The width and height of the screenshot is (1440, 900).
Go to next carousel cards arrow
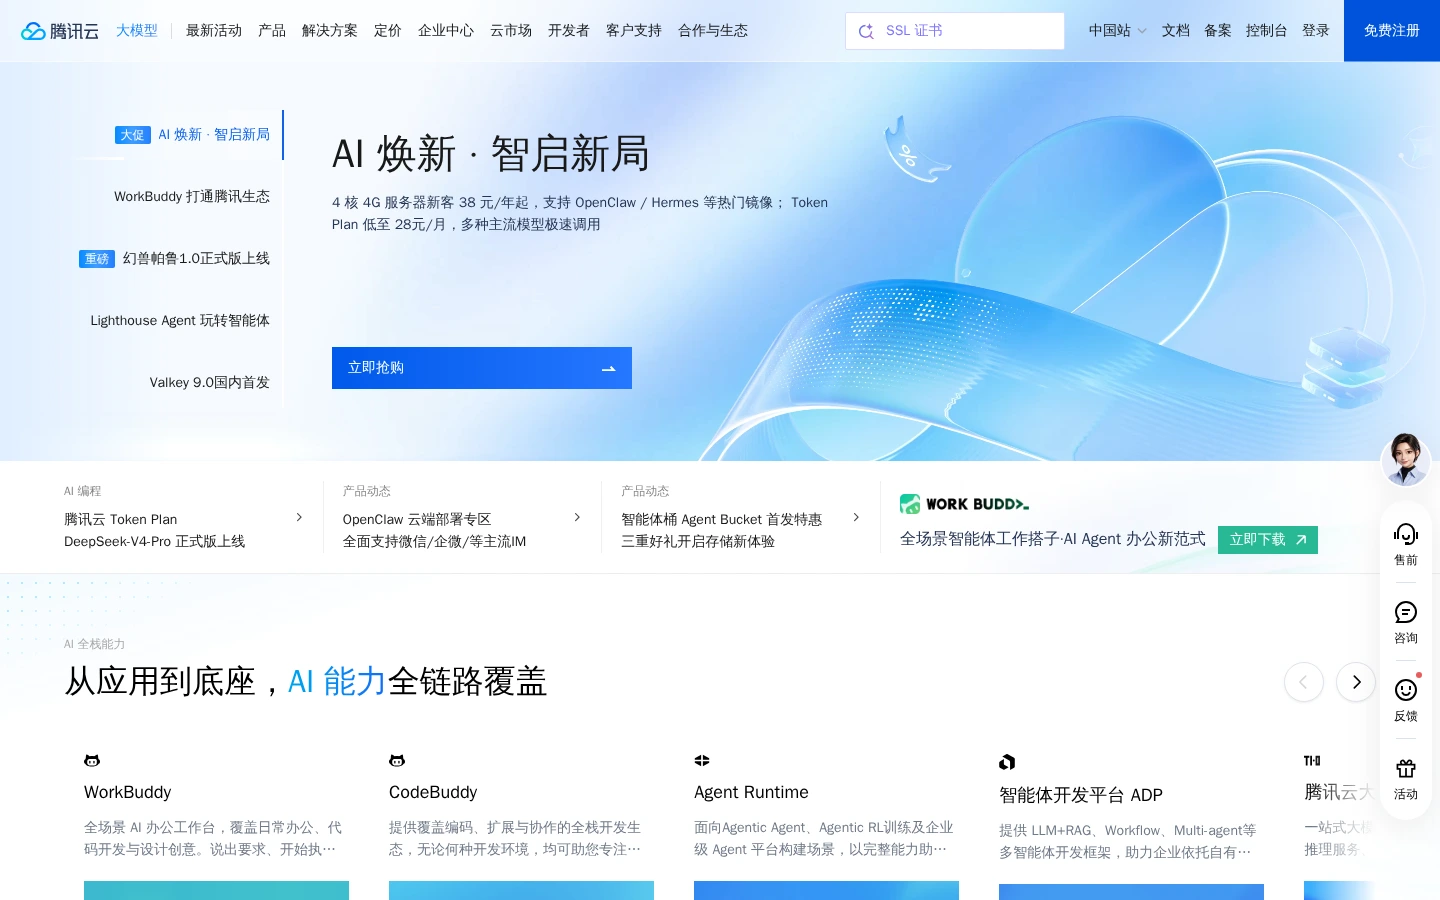pos(1356,682)
